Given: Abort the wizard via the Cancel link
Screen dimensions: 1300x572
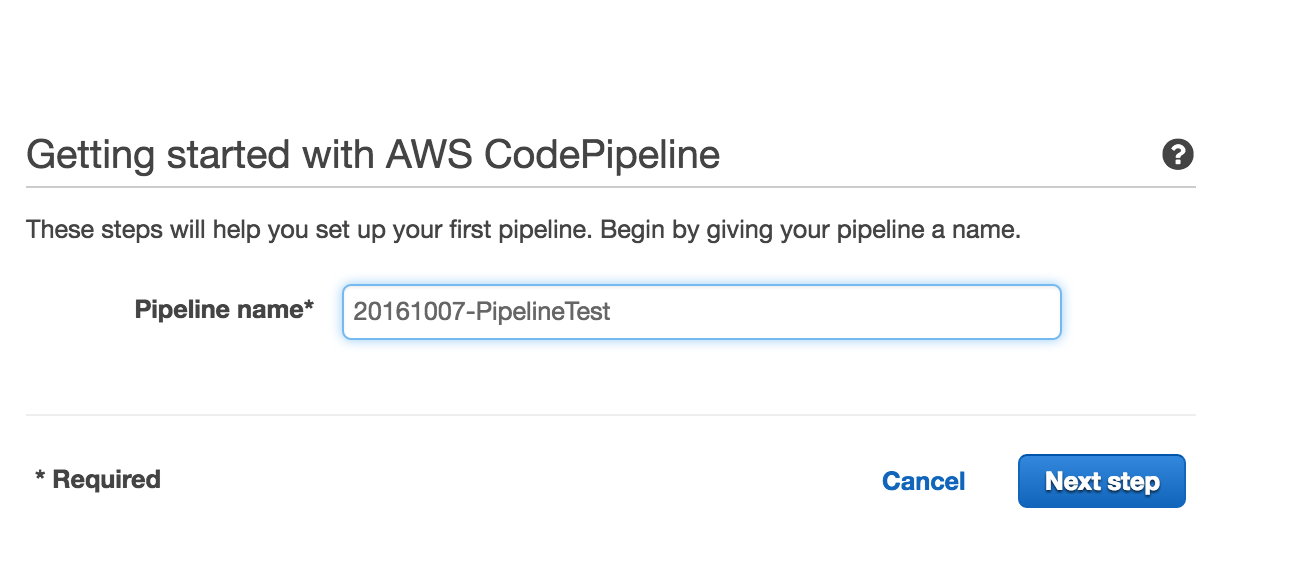Looking at the screenshot, I should [x=923, y=481].
